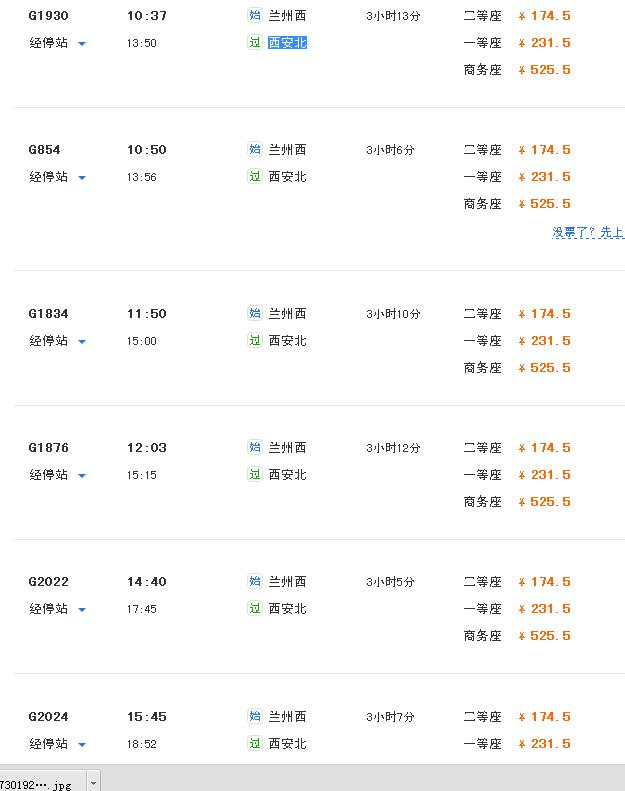The height and width of the screenshot is (791, 625).
Task: Open download item dropdown arrow beside jpg file
Action: click(x=93, y=783)
